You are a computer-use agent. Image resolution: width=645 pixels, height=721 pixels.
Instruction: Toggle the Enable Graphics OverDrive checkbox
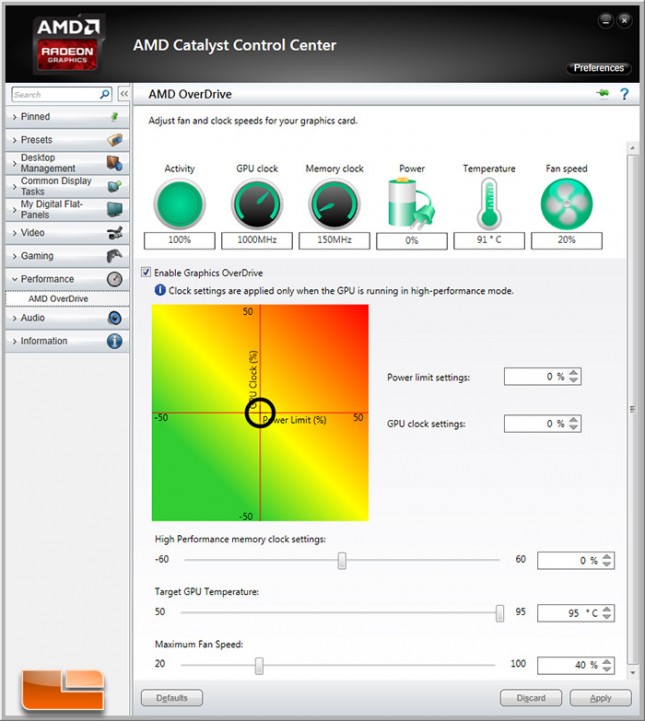[146, 272]
